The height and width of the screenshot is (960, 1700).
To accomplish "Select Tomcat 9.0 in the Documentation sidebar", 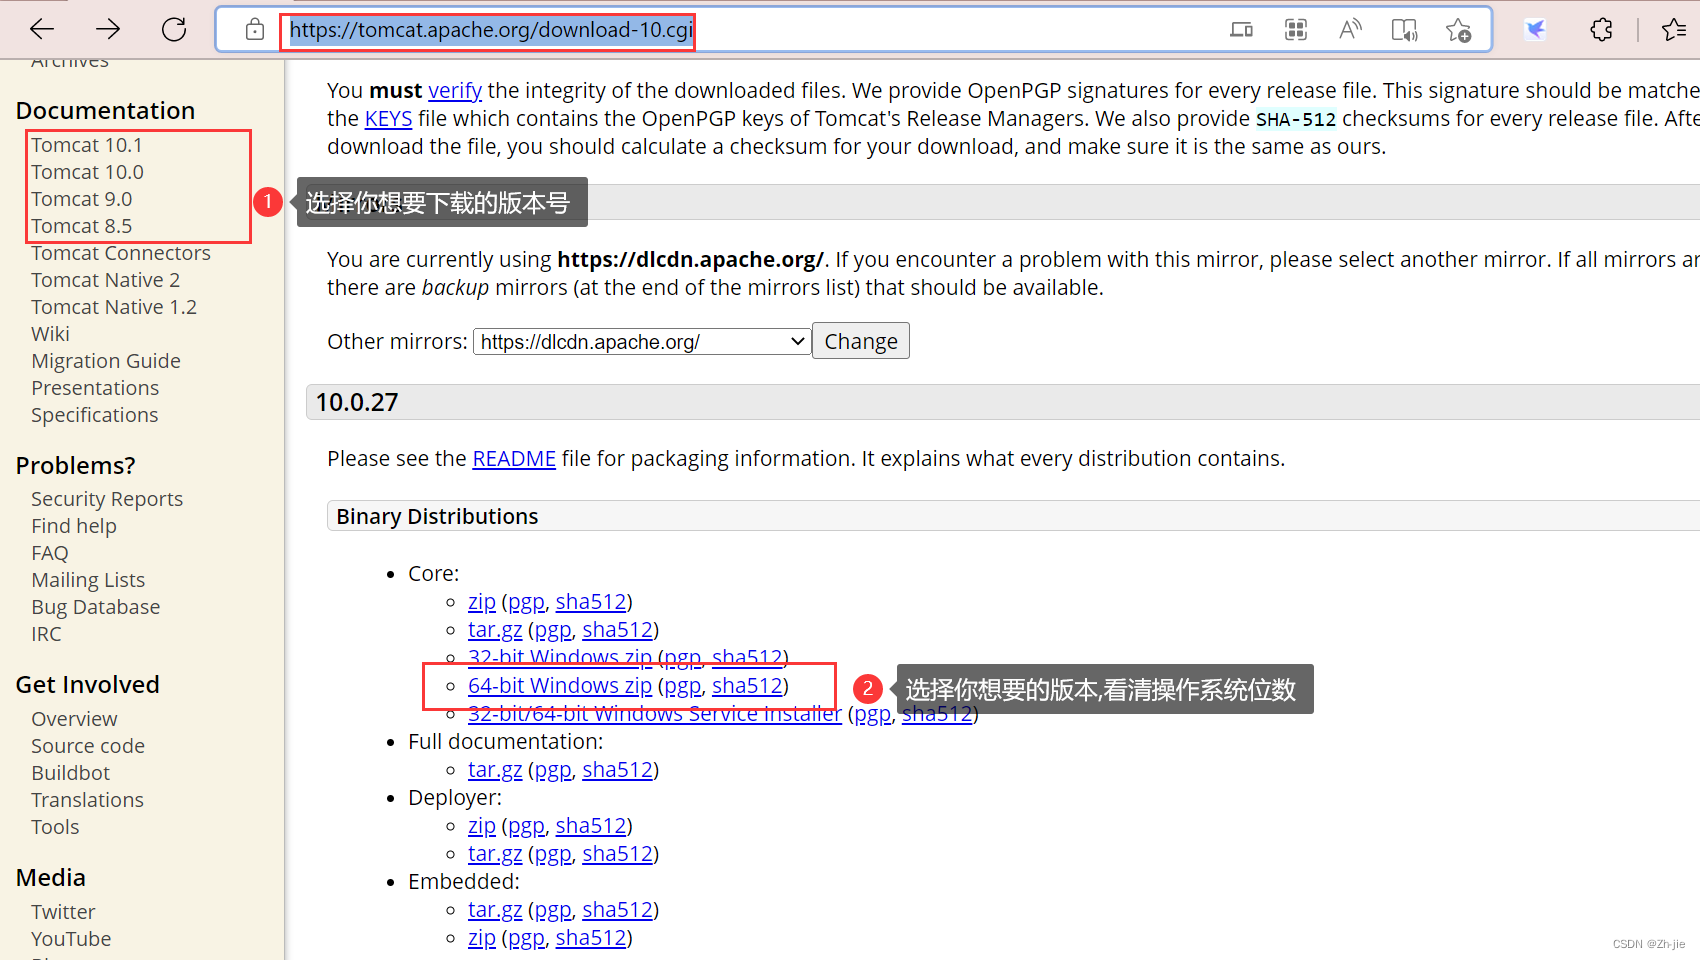I will point(81,198).
